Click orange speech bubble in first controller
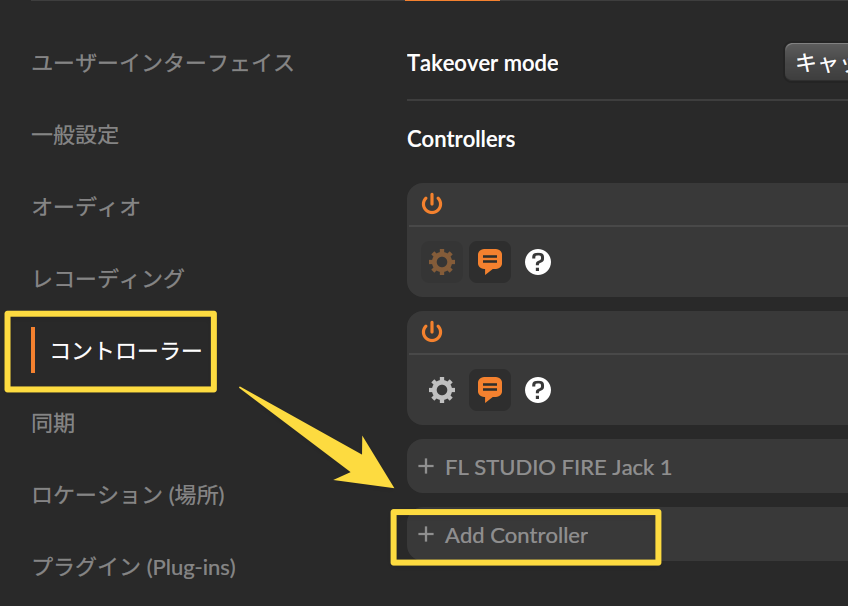Image resolution: width=848 pixels, height=606 pixels. tap(490, 262)
